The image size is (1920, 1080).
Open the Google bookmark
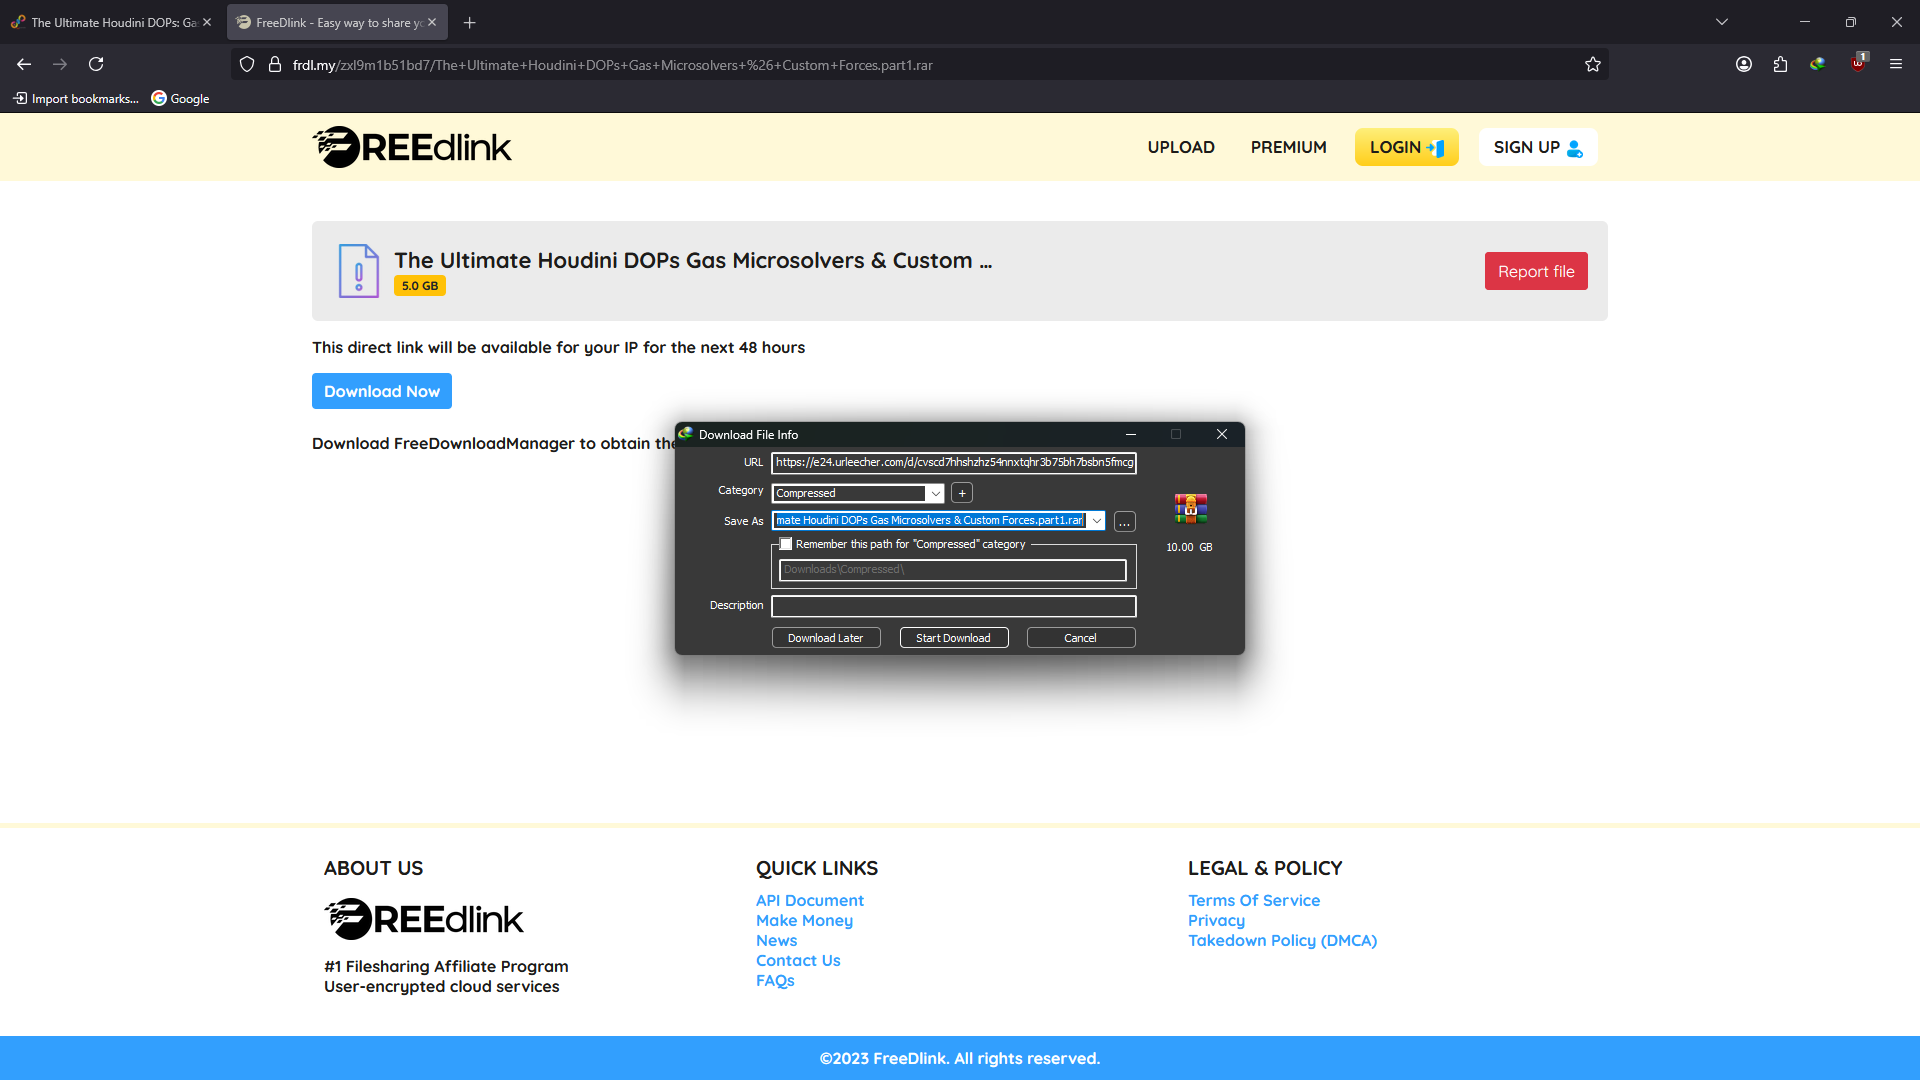click(180, 98)
